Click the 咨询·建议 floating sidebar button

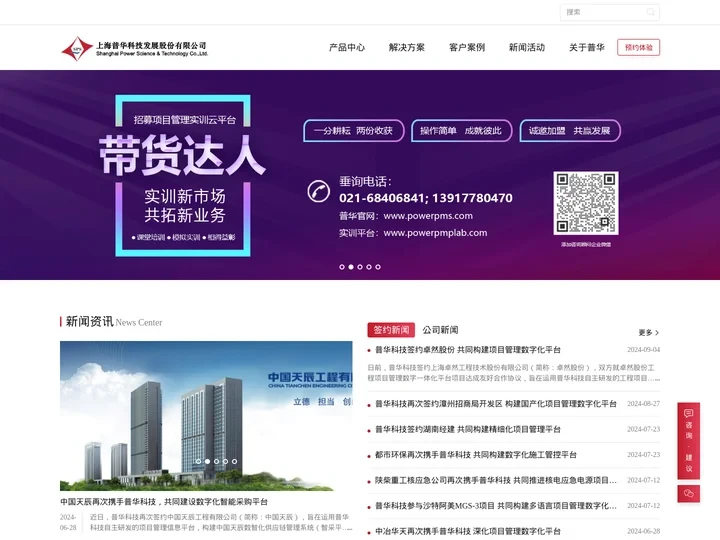tap(689, 441)
